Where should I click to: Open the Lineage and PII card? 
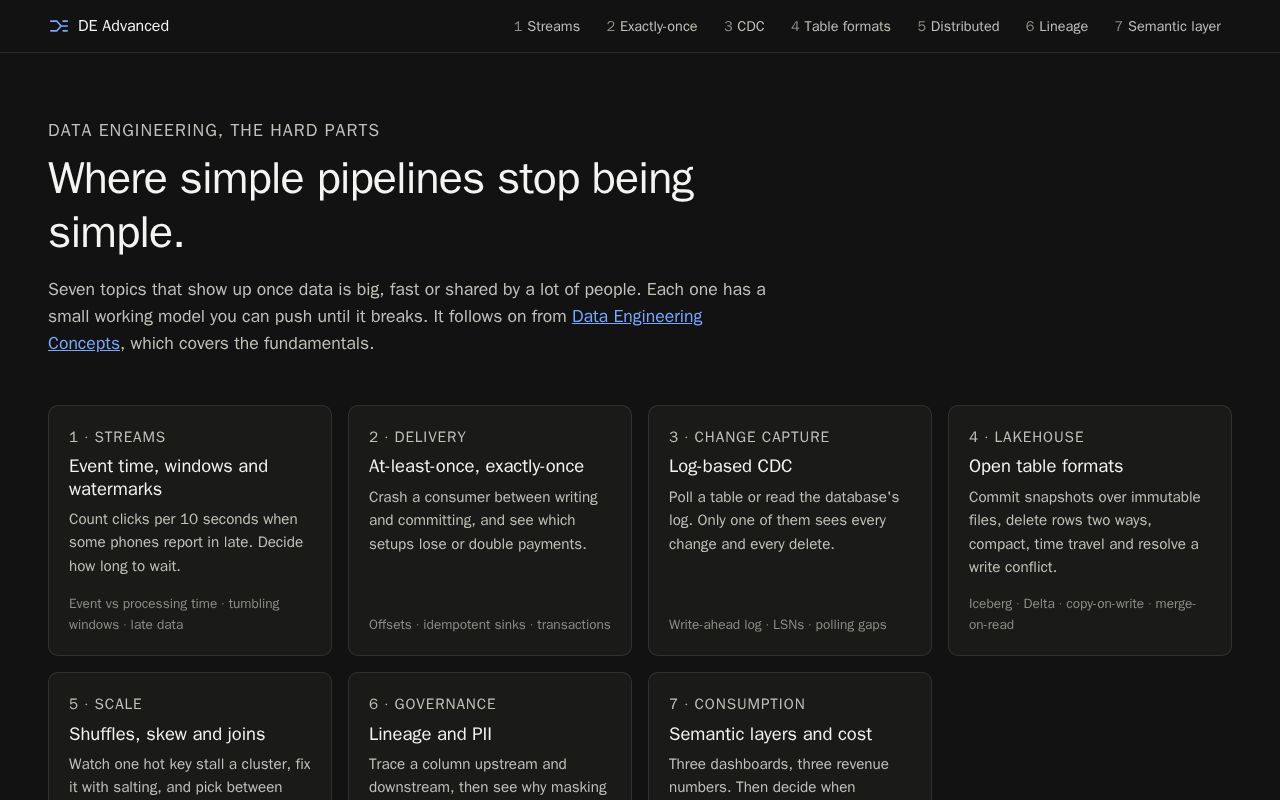(490, 737)
